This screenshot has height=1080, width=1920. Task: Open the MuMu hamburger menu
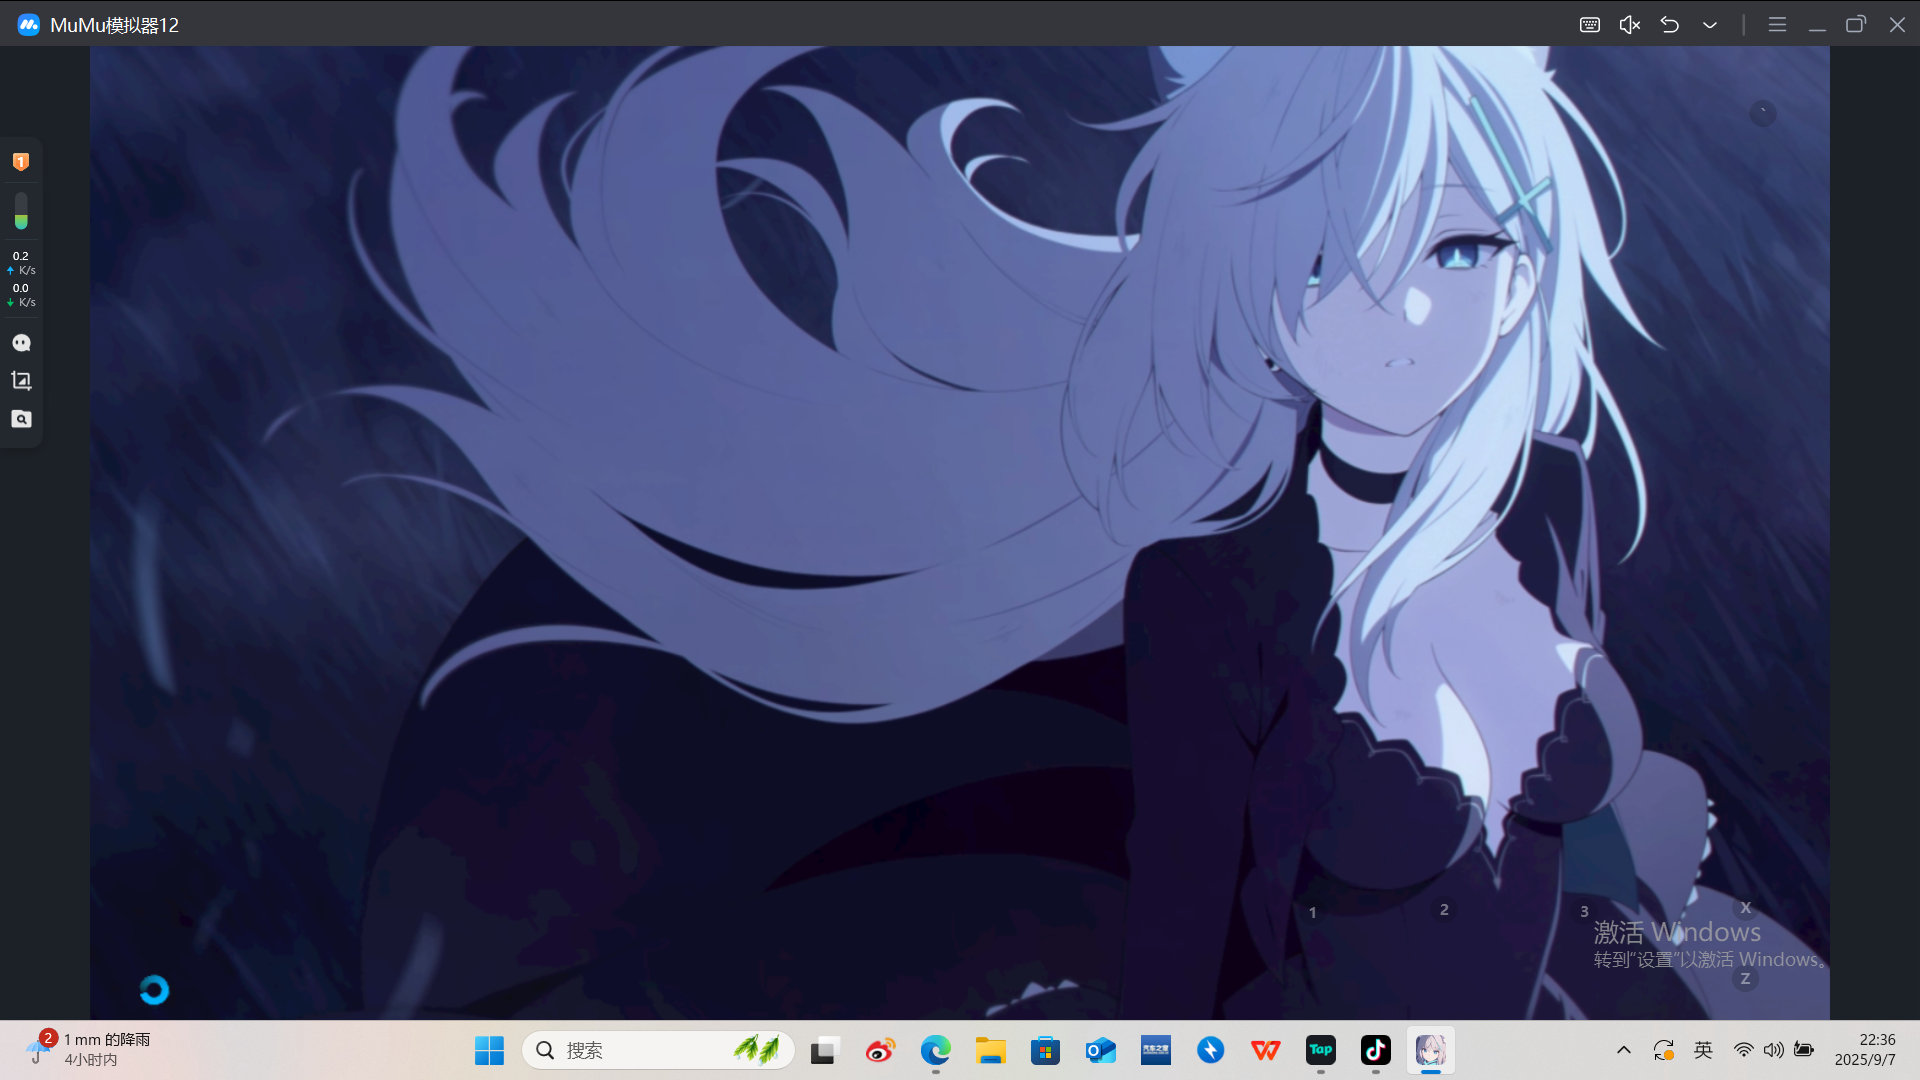(x=1777, y=25)
